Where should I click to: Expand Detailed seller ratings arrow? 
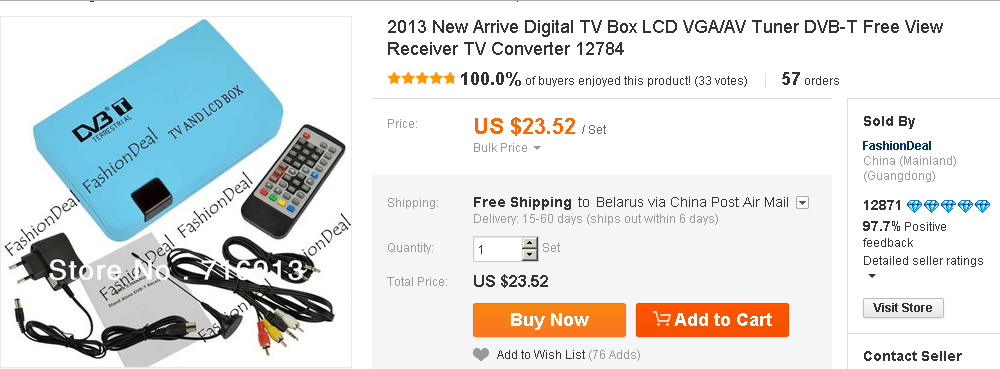[872, 276]
